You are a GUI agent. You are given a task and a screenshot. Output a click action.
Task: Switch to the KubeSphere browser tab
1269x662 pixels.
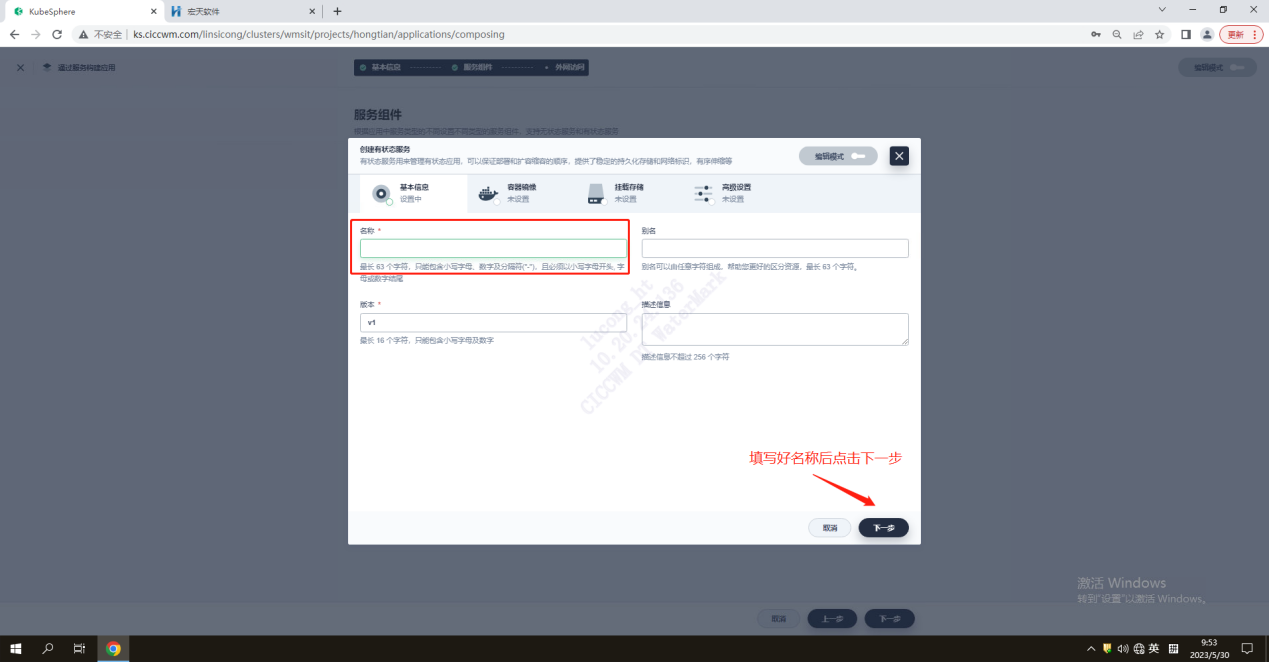click(82, 11)
